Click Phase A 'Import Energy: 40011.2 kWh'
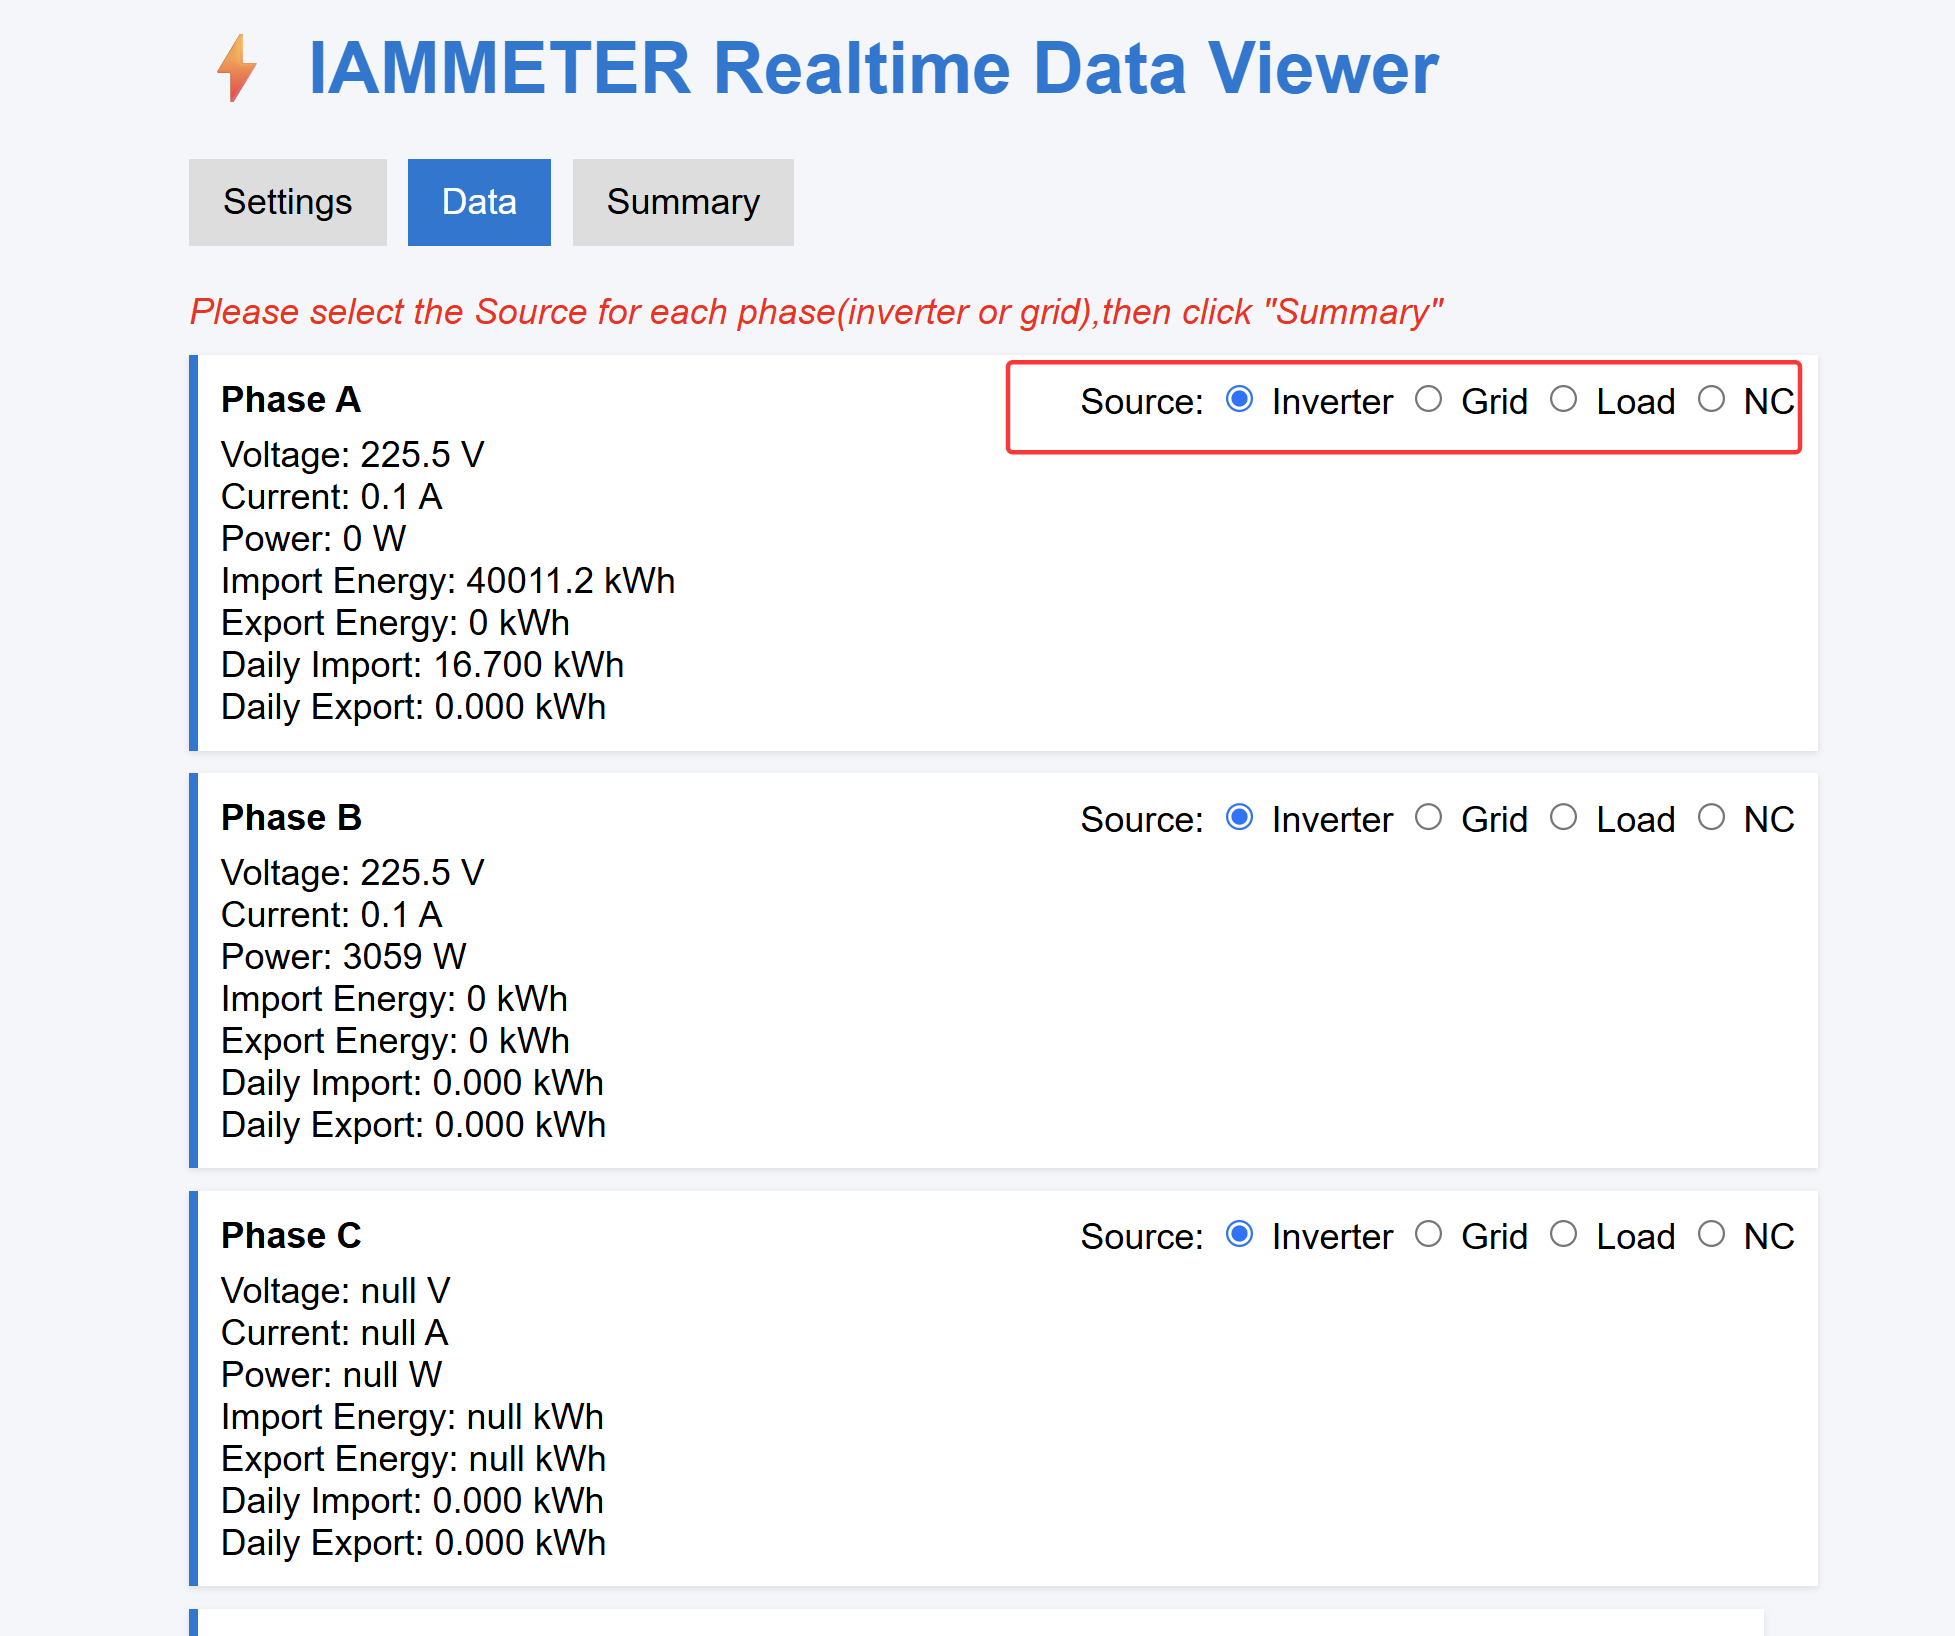 [448, 581]
